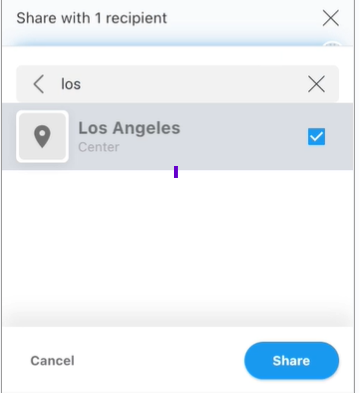Close the Share with 1 recipient dialog
The width and height of the screenshot is (361, 393).
[331, 18]
